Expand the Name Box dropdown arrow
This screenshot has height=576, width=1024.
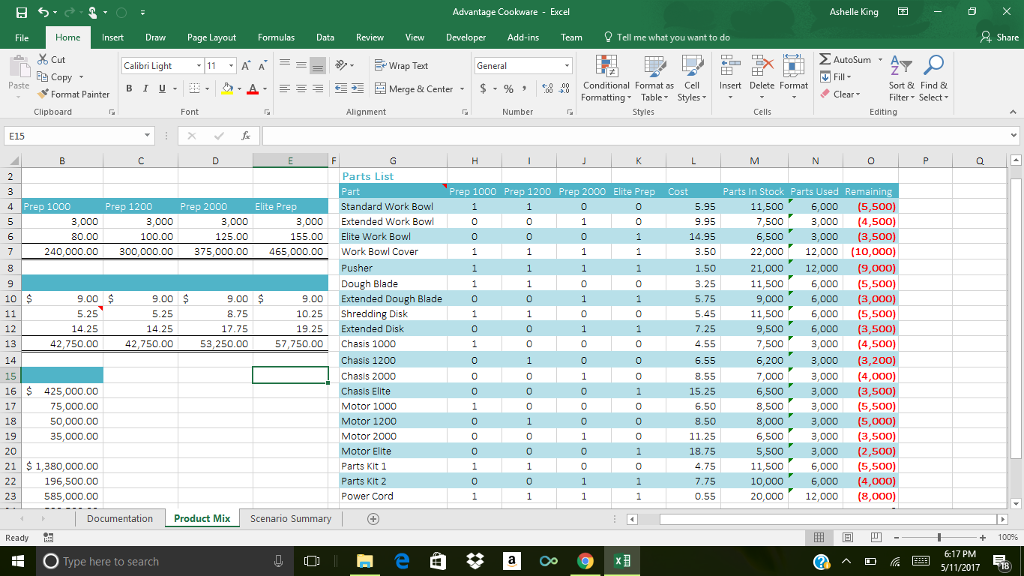pyautogui.click(x=148, y=136)
